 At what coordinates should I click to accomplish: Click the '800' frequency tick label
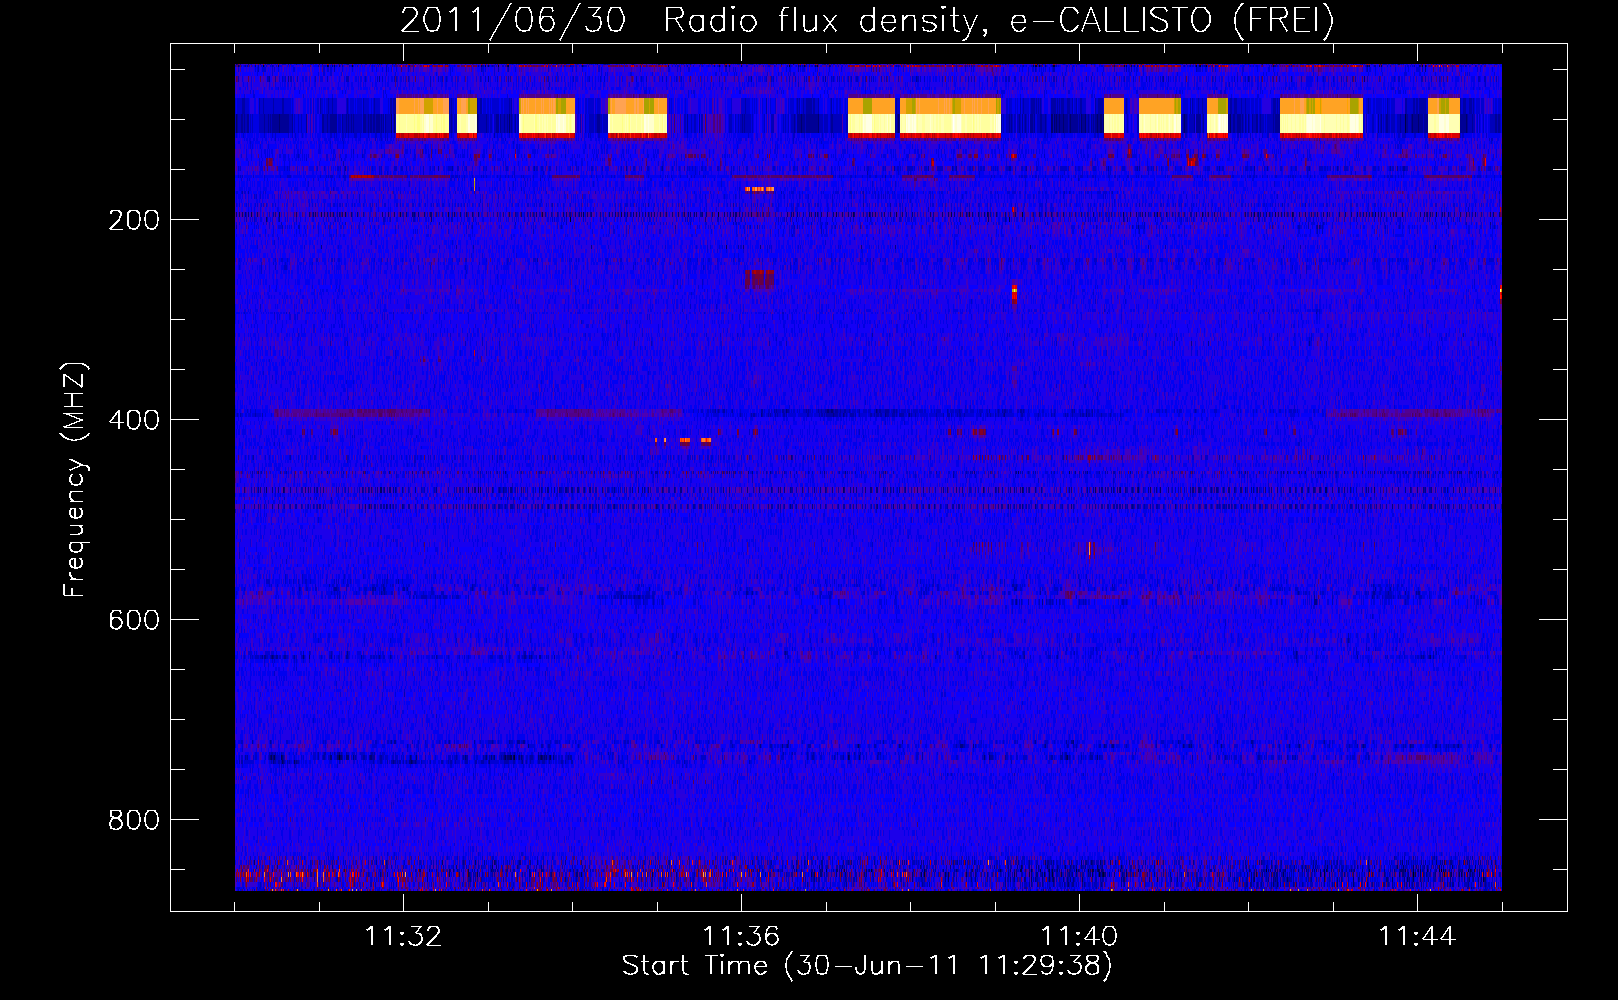[134, 820]
